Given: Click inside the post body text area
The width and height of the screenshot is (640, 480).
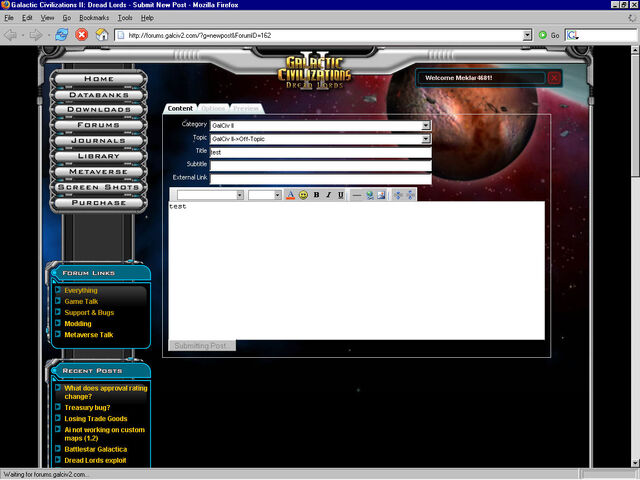Looking at the screenshot, I should tap(356, 270).
